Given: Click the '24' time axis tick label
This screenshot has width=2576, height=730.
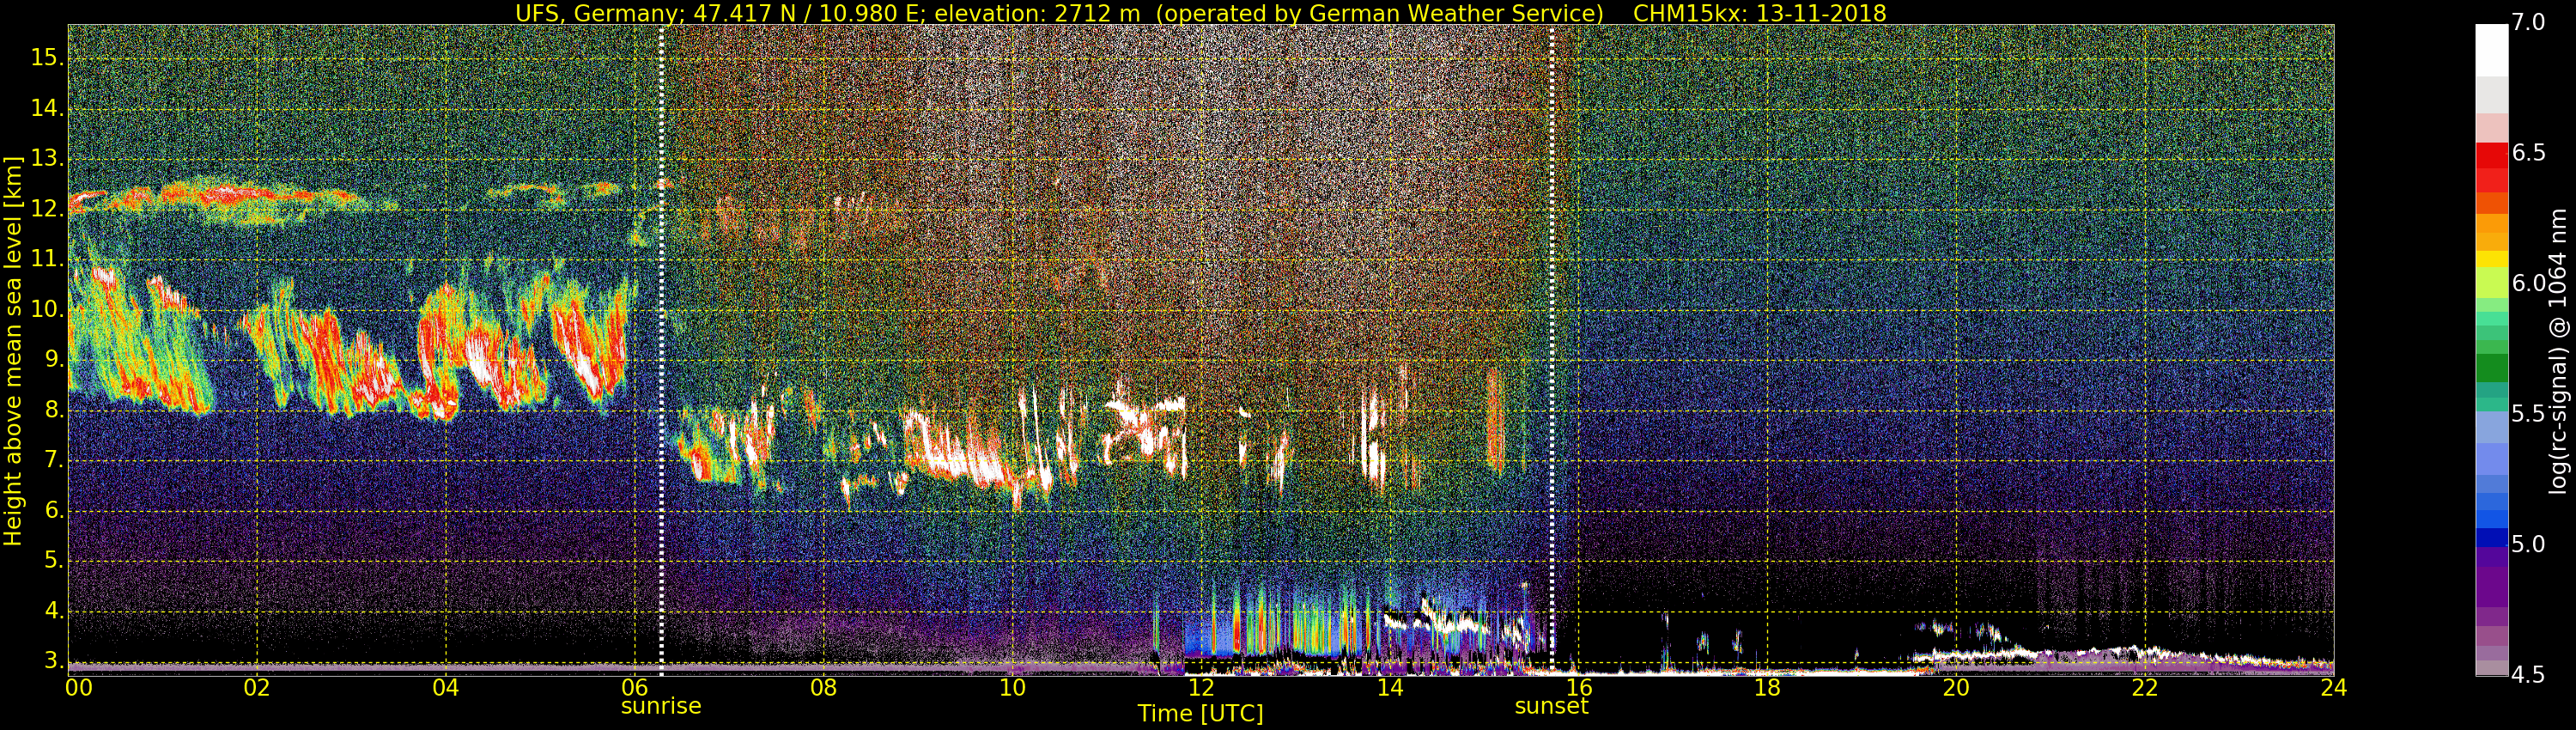Looking at the screenshot, I should click(x=2333, y=688).
